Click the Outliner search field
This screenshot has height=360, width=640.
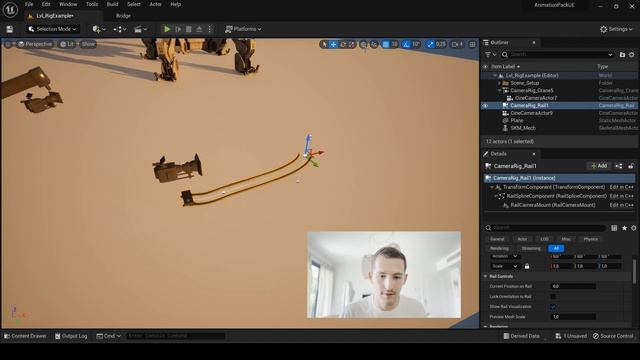[558, 55]
